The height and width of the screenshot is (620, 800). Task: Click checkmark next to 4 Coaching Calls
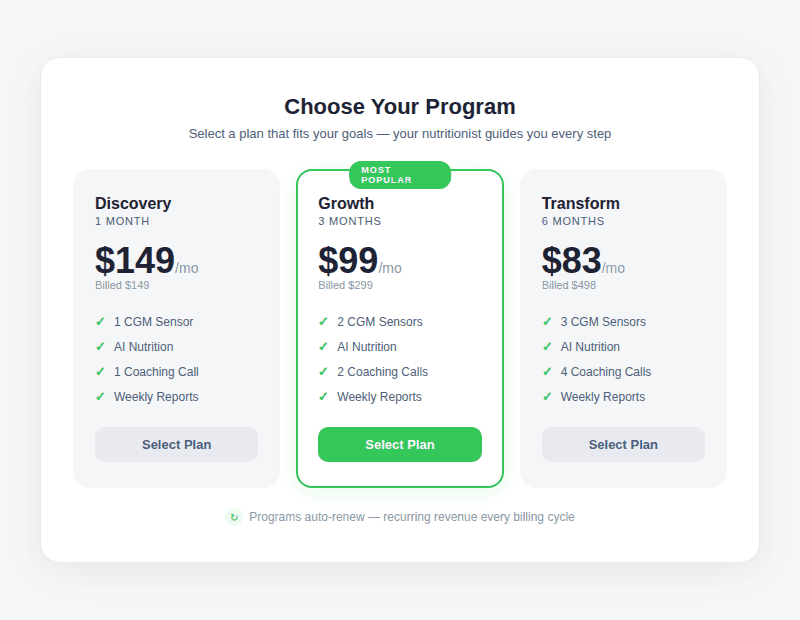547,371
